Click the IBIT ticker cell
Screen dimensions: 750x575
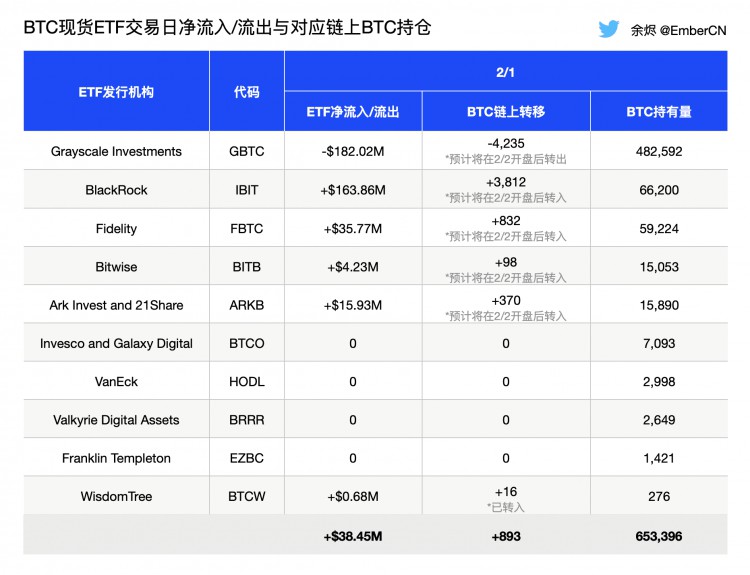[247, 190]
